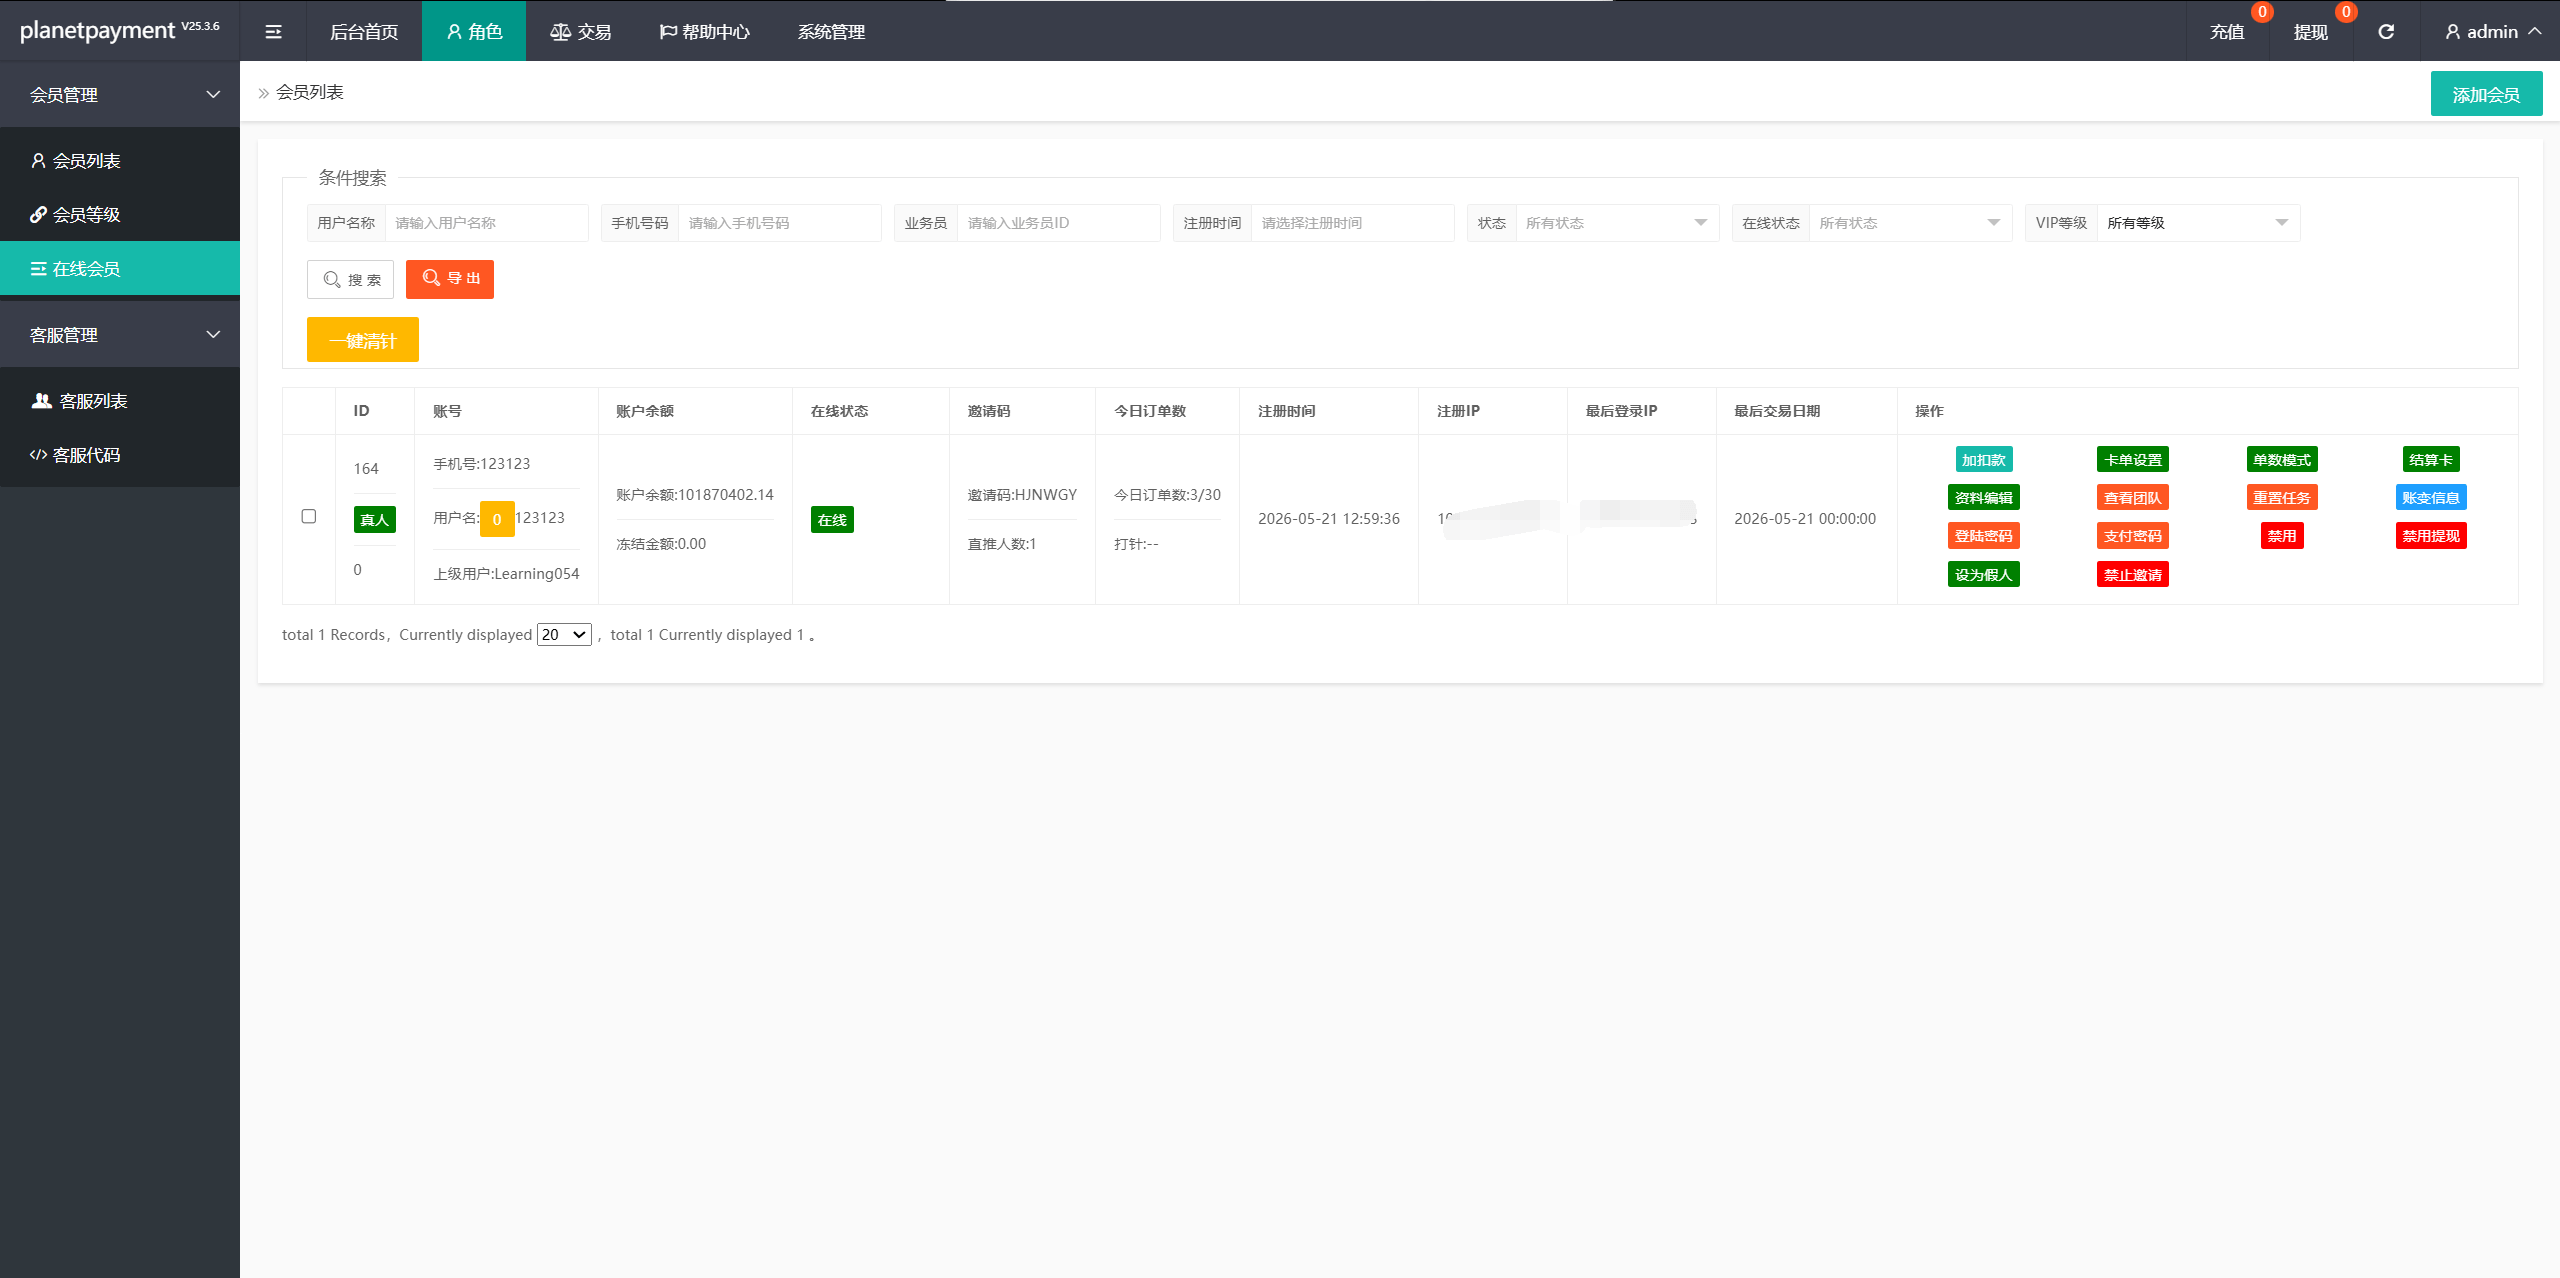Click the 搜索 search button
This screenshot has height=1278, width=2560.
pyautogui.click(x=350, y=279)
